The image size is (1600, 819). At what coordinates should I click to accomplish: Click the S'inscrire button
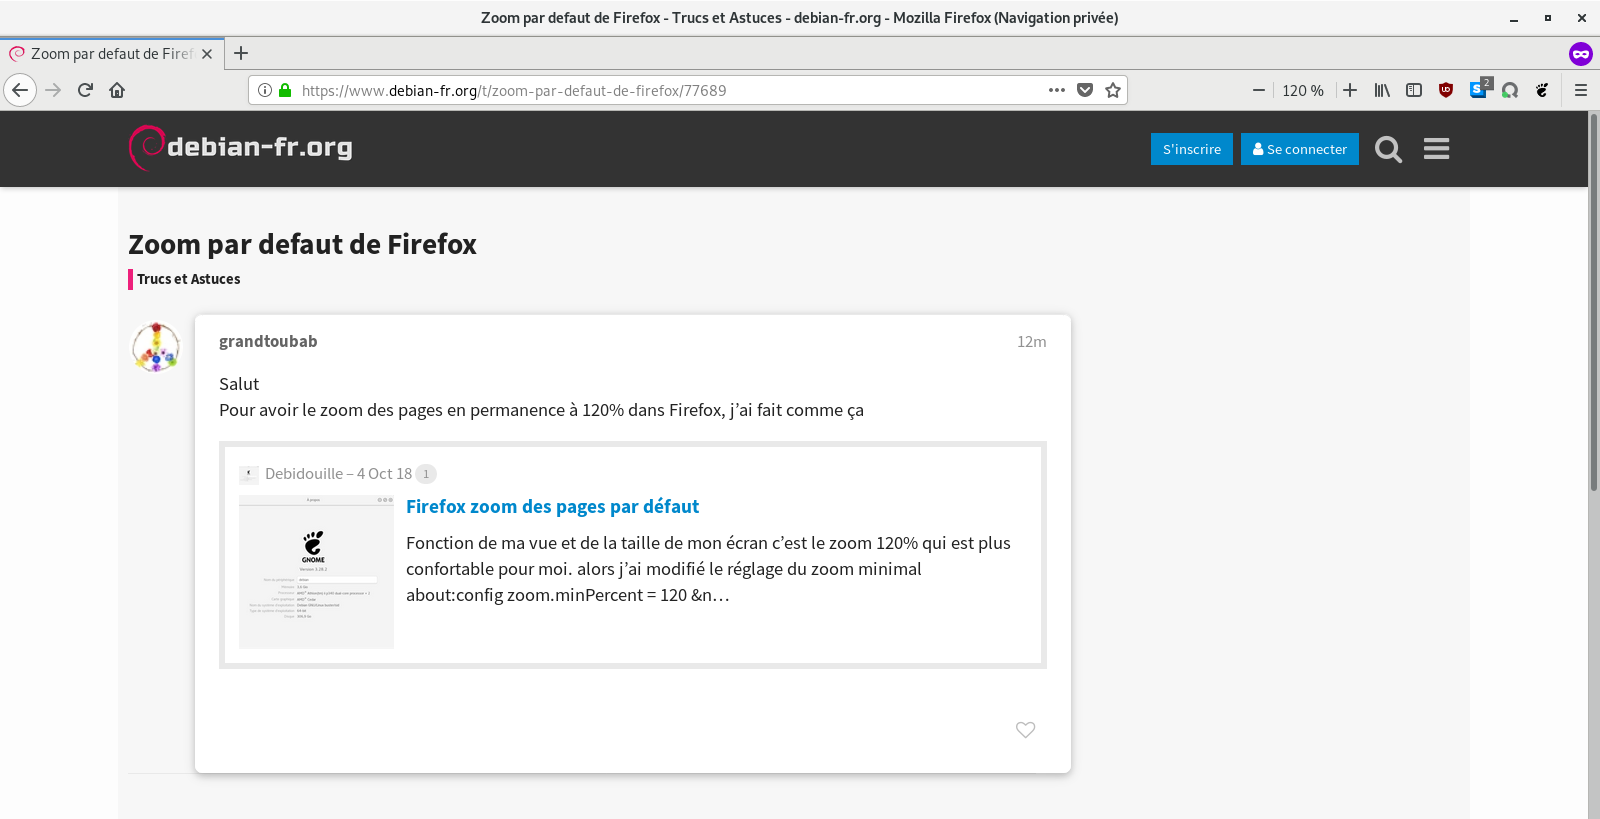(1192, 149)
